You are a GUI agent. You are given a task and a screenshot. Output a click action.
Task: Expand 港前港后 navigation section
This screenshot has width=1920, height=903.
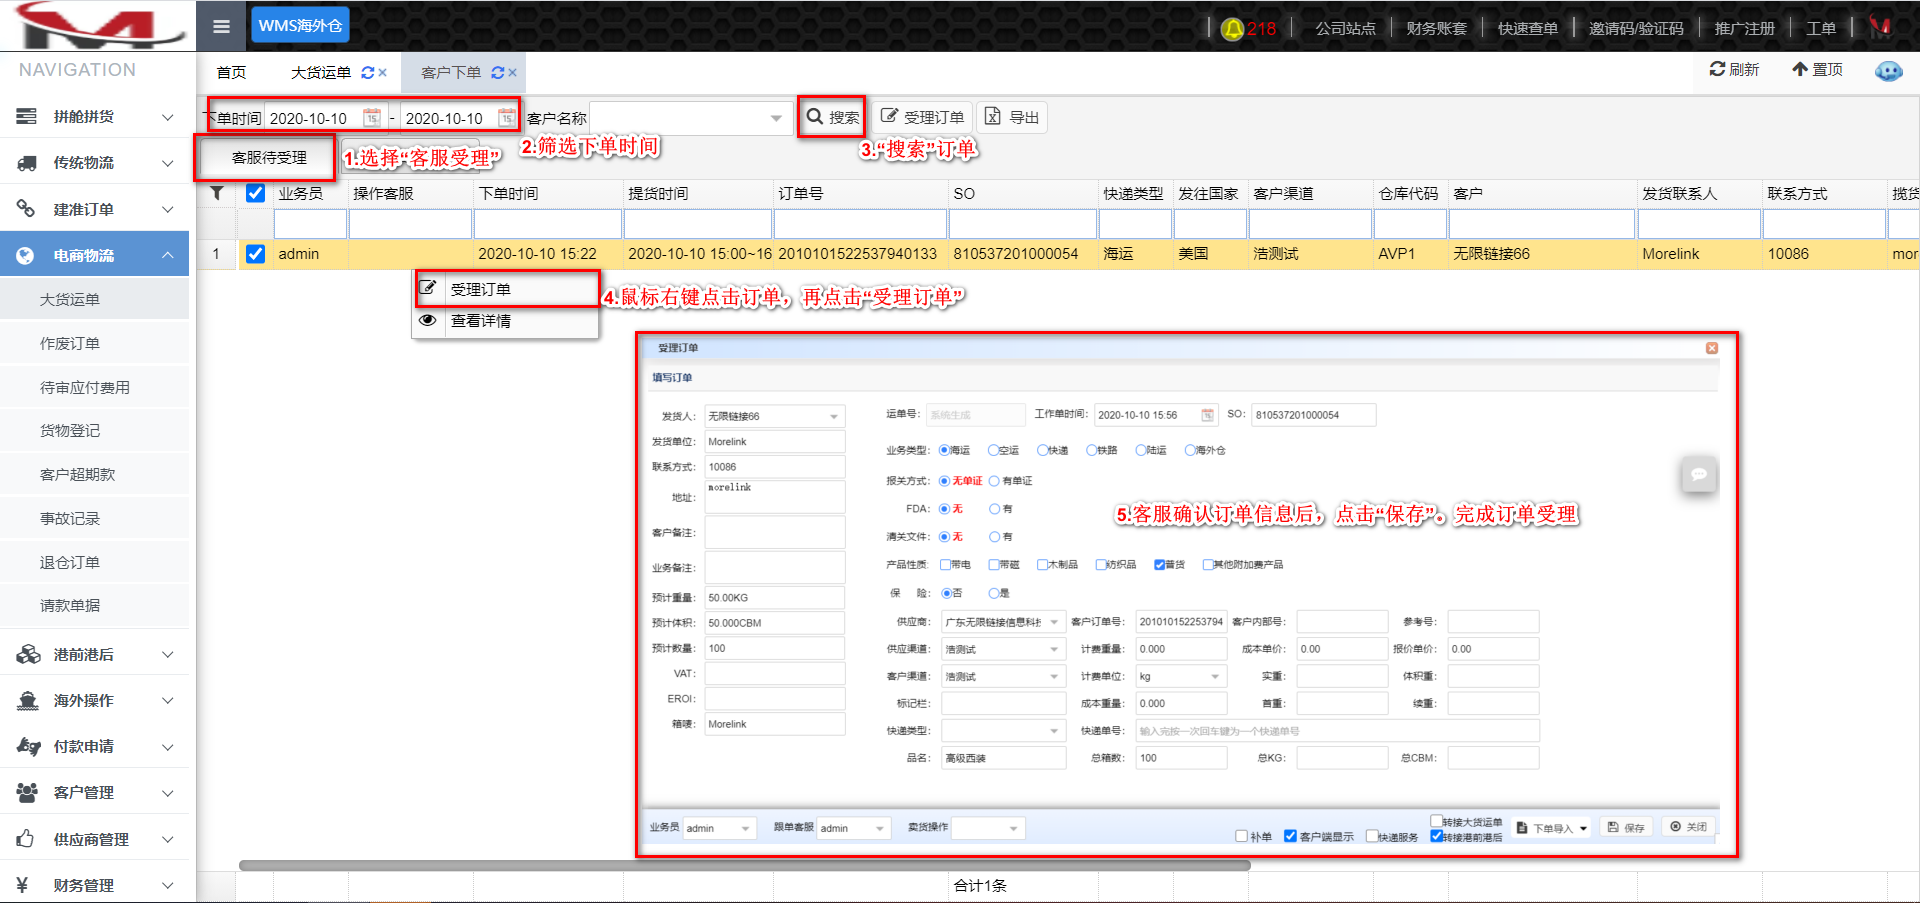point(95,655)
